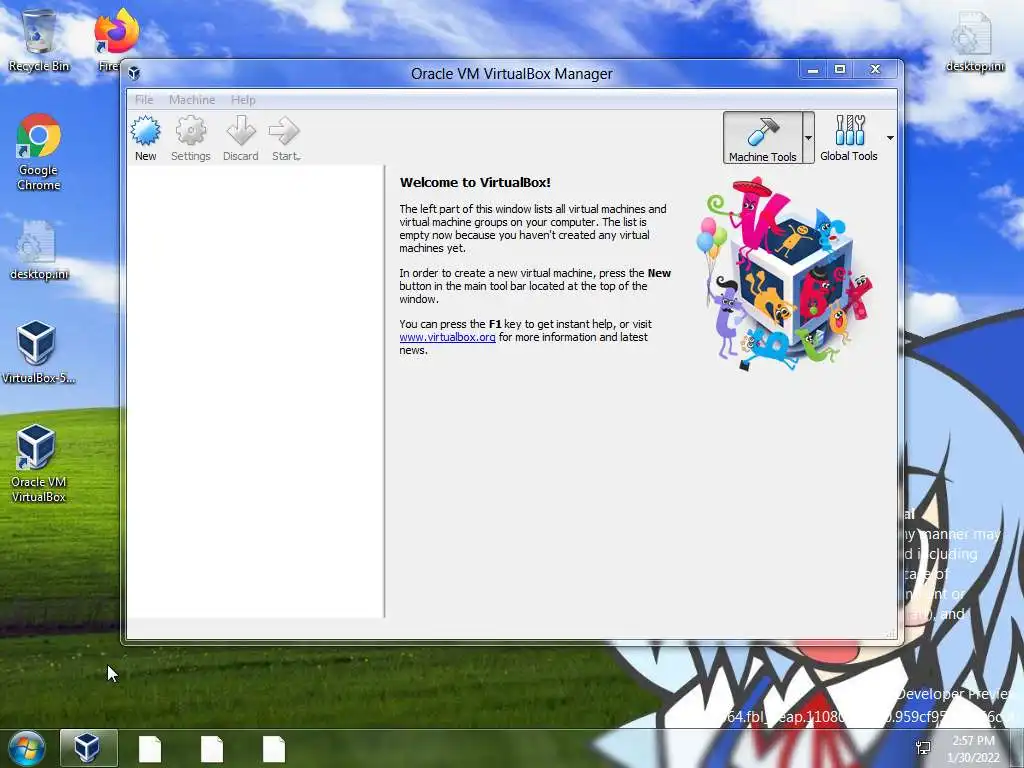Viewport: 1024px width, 768px height.
Task: Click the Welcome to VirtualBox! heading
Action: [x=475, y=183]
